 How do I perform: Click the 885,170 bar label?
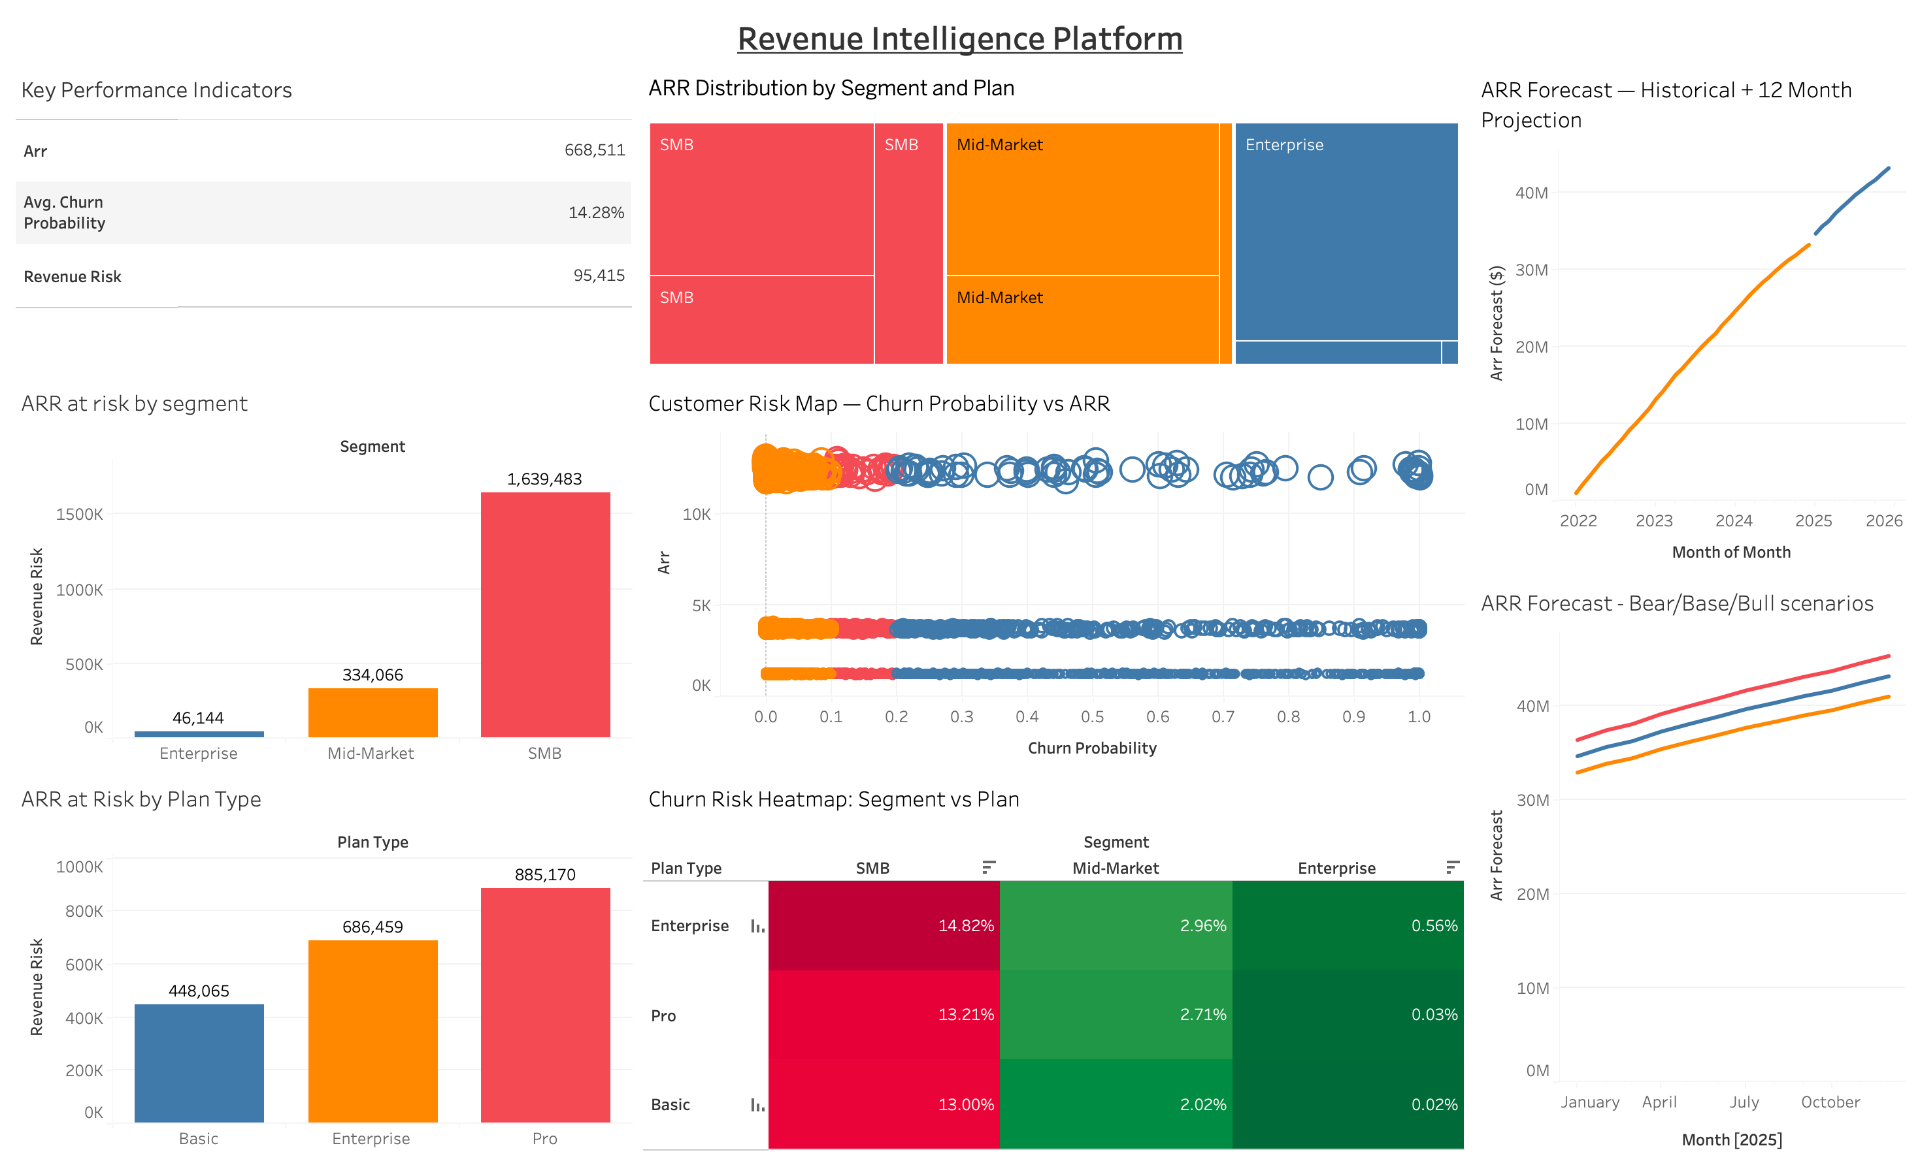545,875
